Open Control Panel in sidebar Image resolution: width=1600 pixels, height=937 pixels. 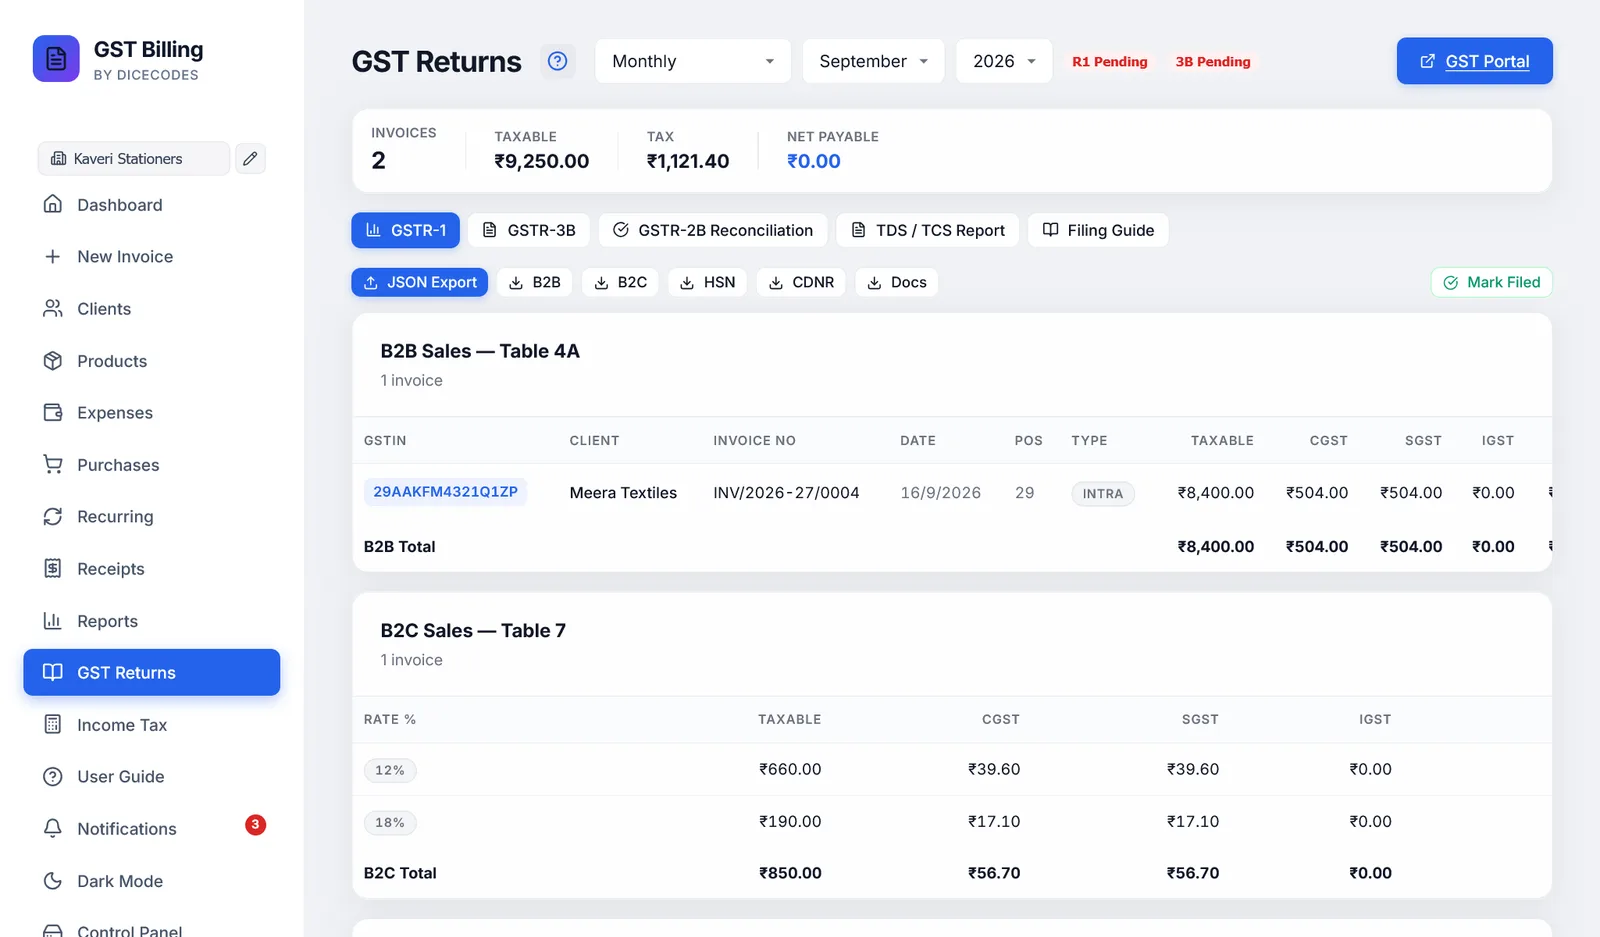point(152,930)
